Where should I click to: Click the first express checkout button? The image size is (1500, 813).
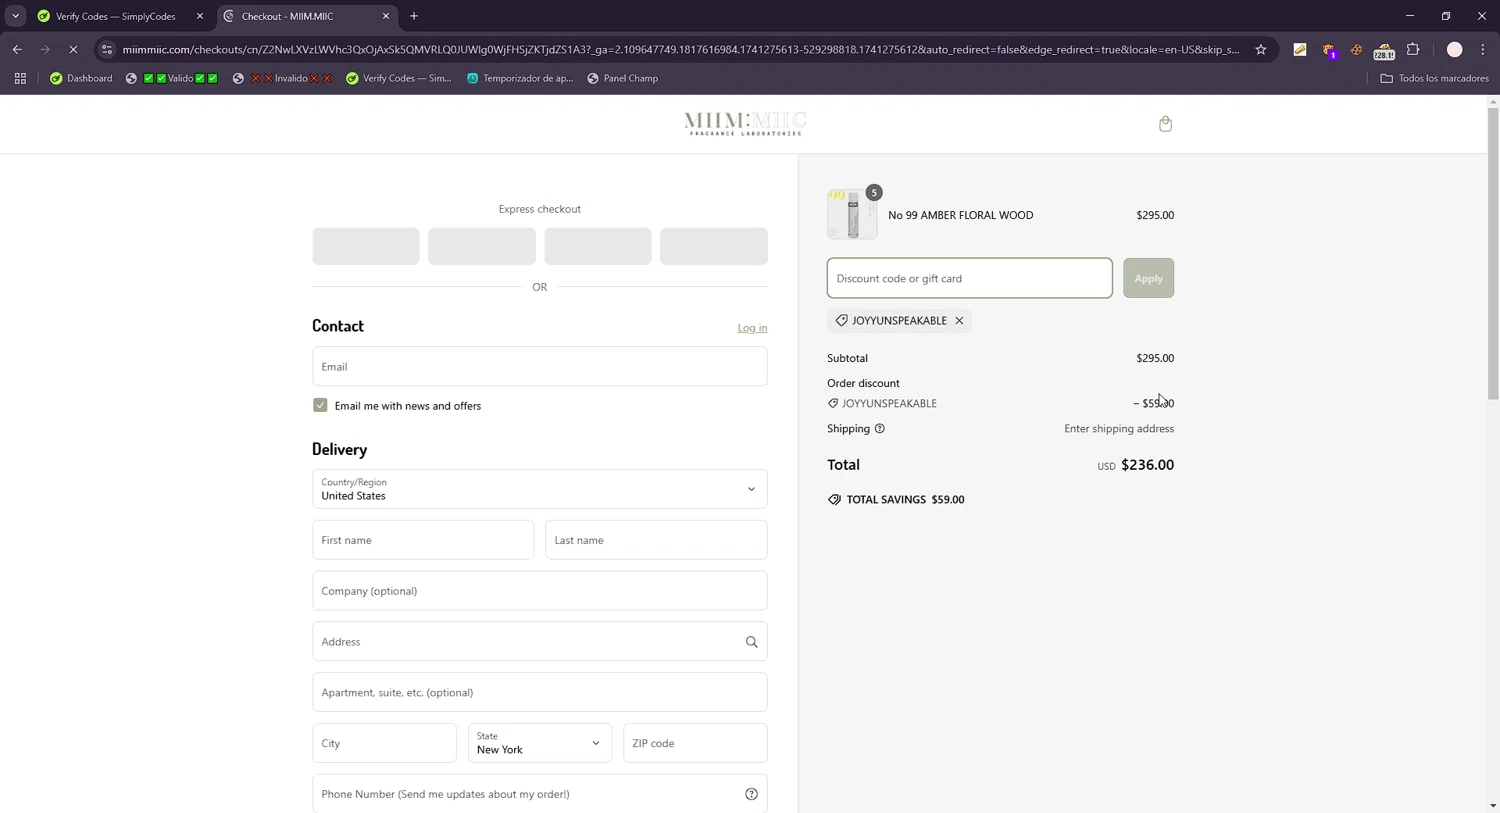tap(366, 246)
